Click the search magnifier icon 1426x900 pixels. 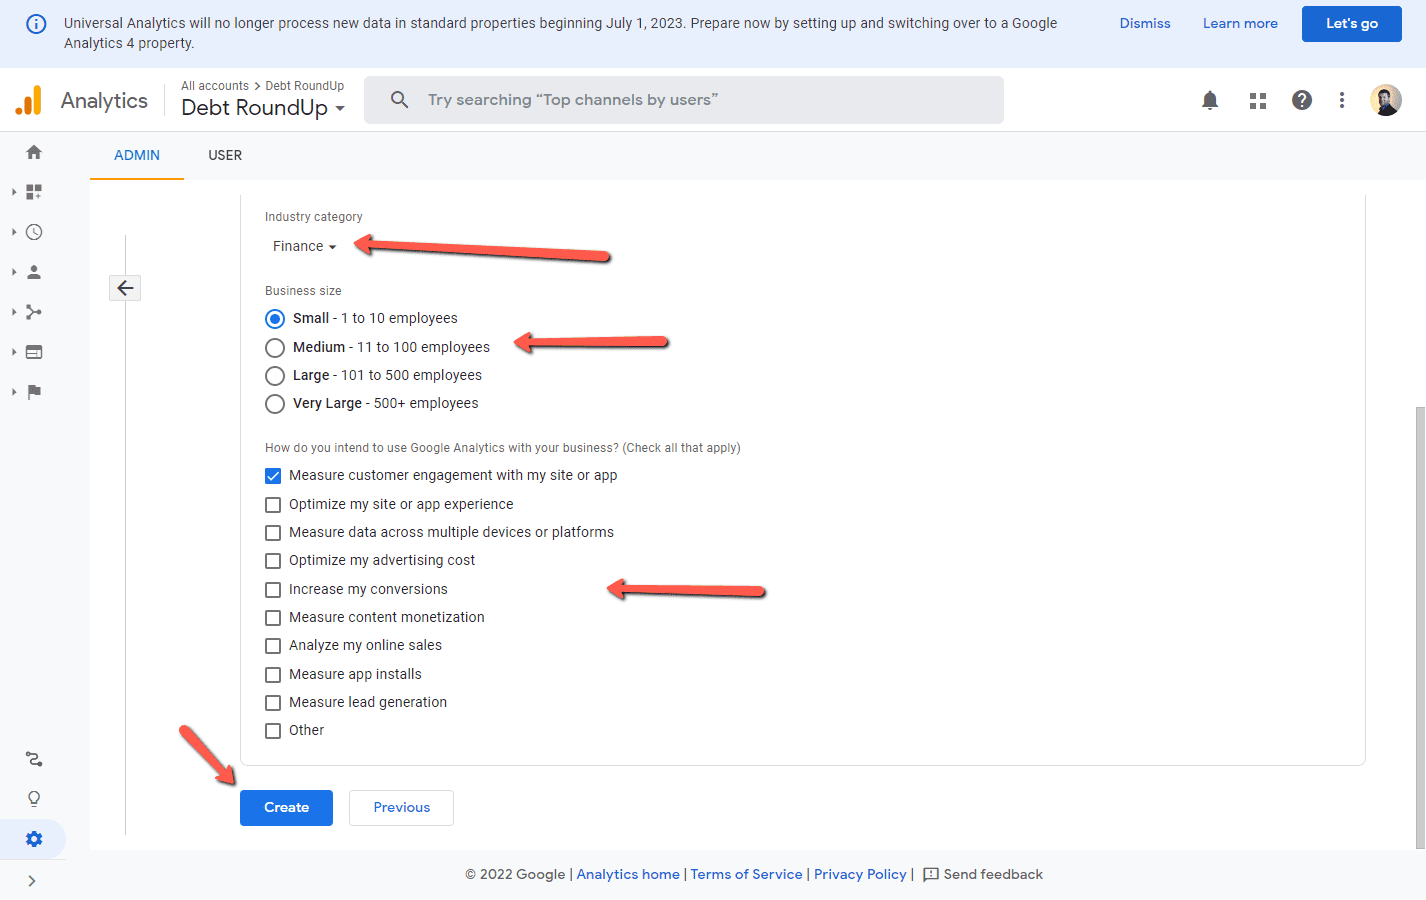[400, 100]
